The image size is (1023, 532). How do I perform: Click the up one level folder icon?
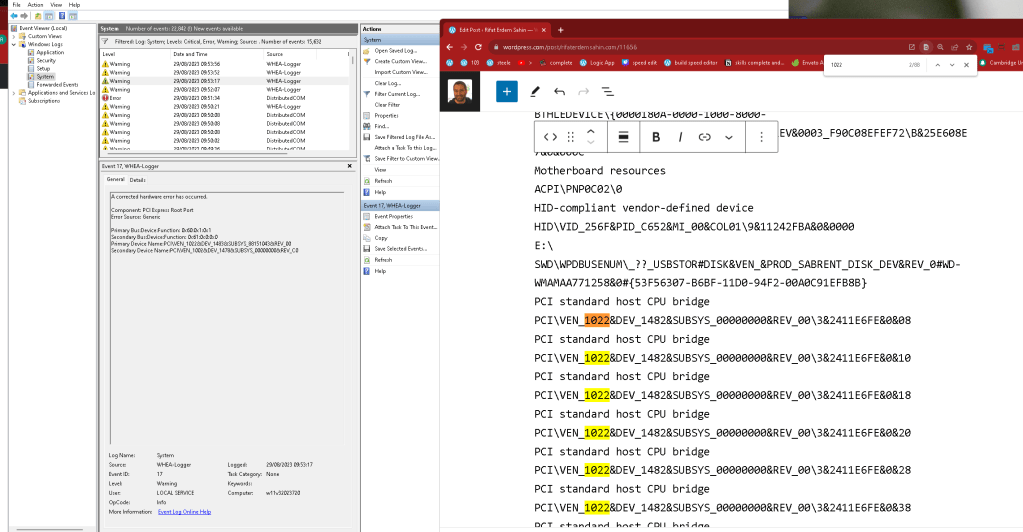pyautogui.click(x=38, y=16)
